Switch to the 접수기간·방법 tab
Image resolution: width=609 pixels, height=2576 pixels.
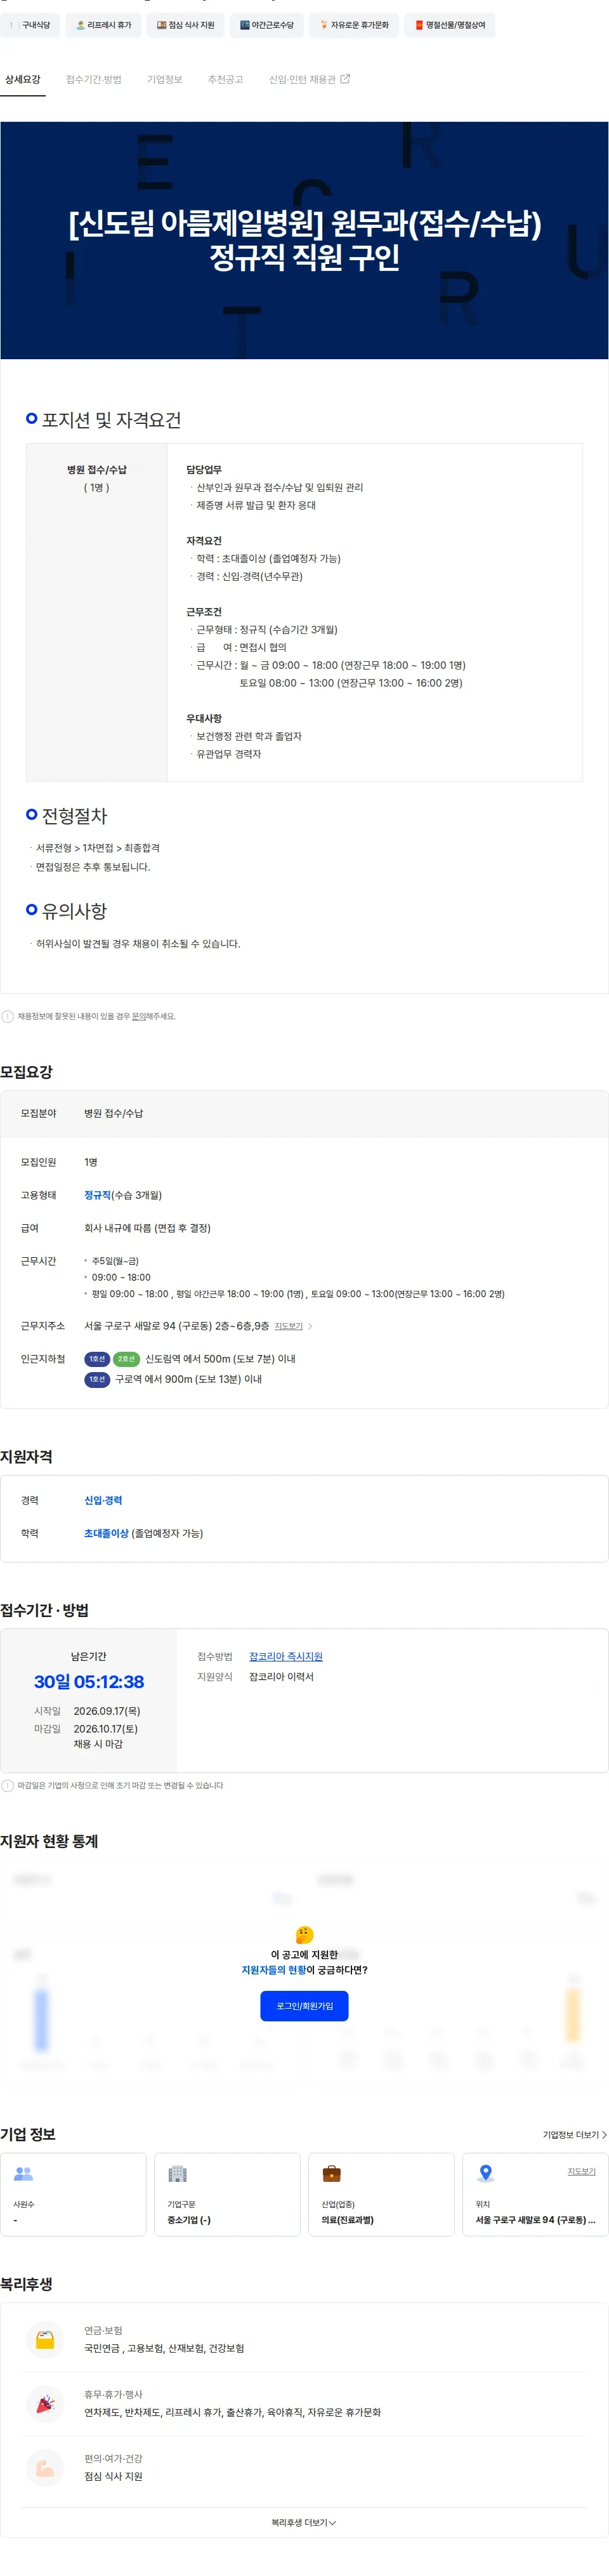94,79
